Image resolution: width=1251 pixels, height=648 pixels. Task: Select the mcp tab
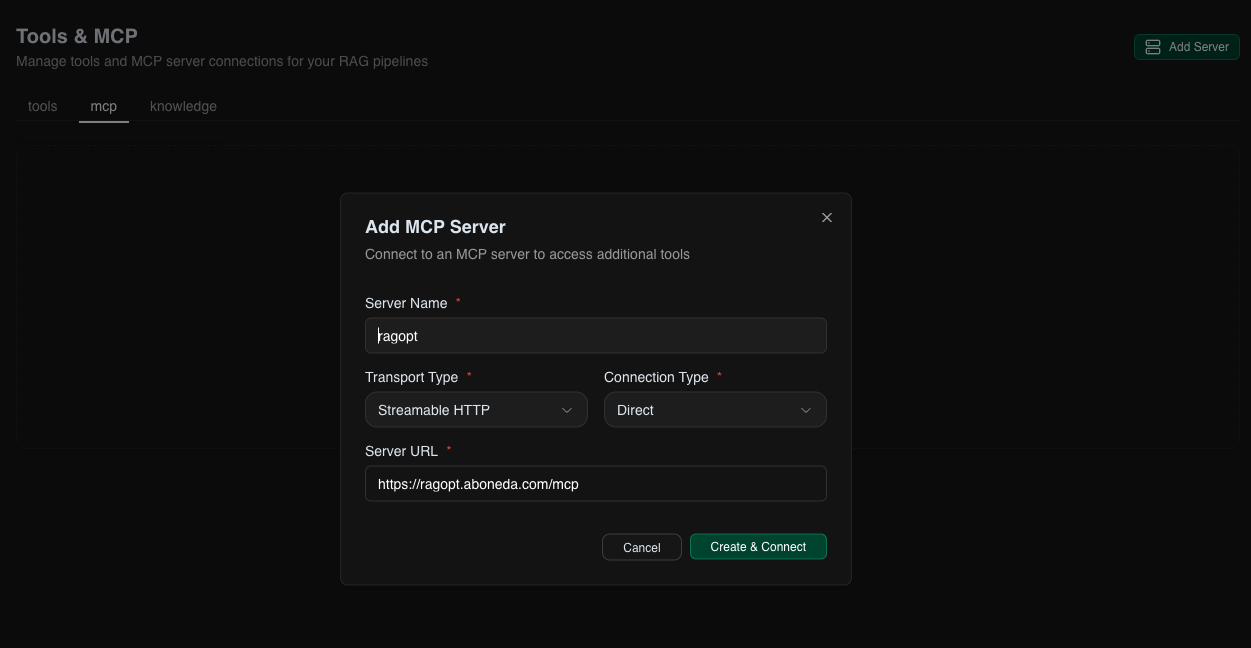(x=104, y=106)
